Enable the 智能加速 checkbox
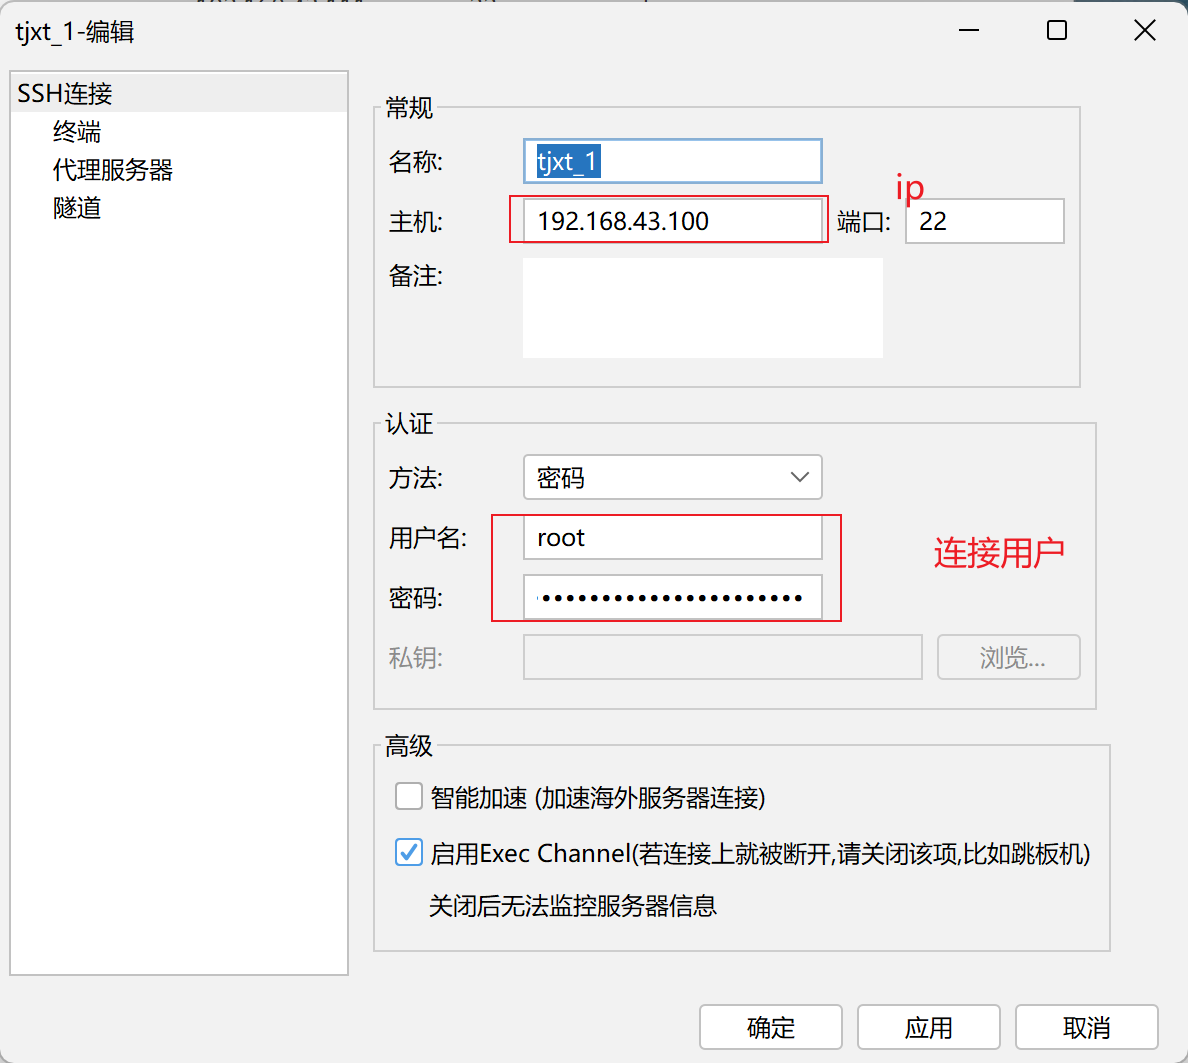This screenshot has width=1188, height=1063. [x=408, y=797]
